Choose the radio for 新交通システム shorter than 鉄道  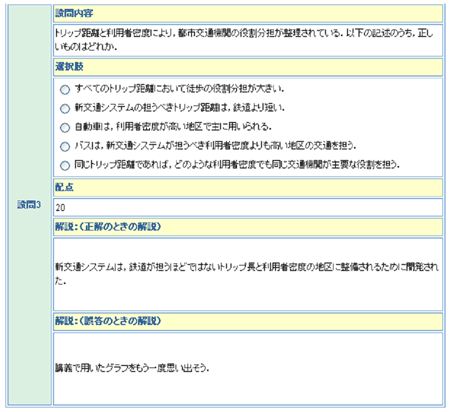(x=65, y=108)
